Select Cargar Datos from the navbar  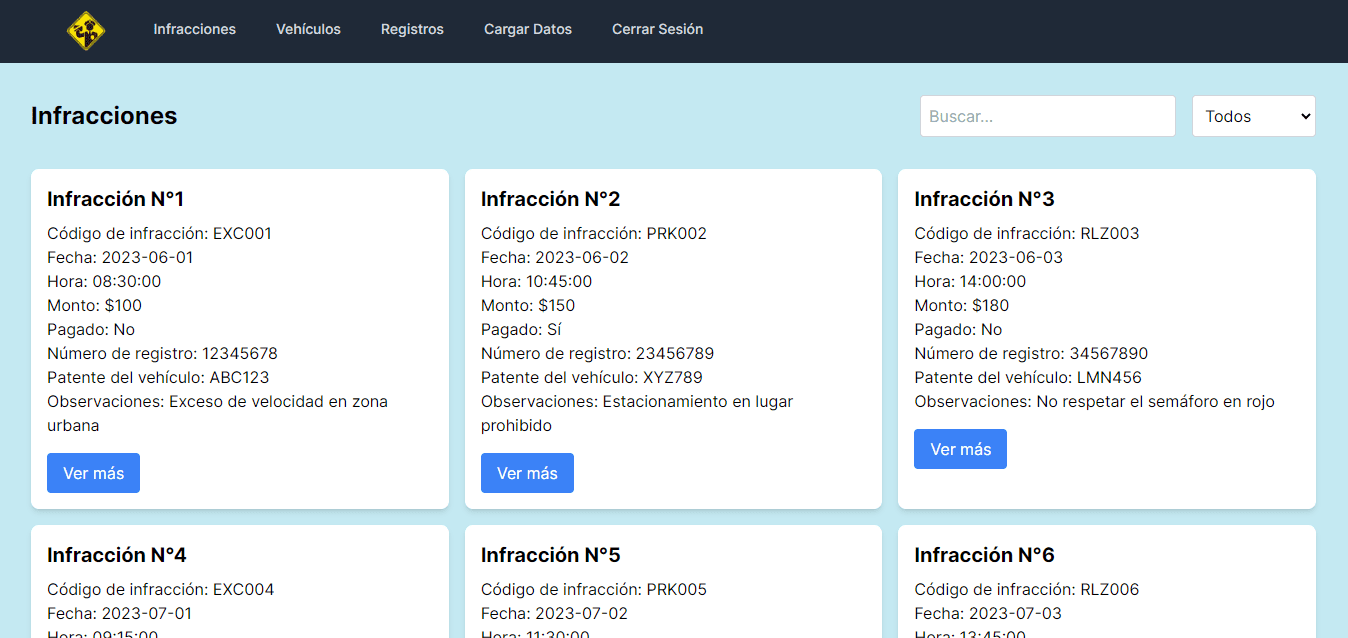(x=528, y=30)
